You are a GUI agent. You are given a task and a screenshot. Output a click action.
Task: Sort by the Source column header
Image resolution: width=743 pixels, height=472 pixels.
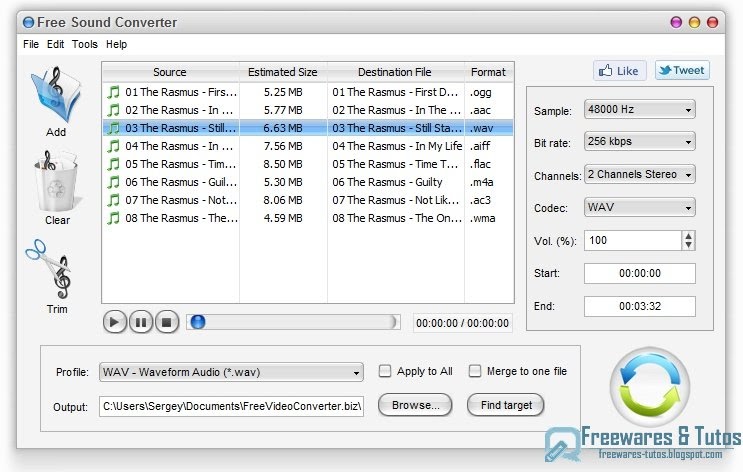(170, 72)
